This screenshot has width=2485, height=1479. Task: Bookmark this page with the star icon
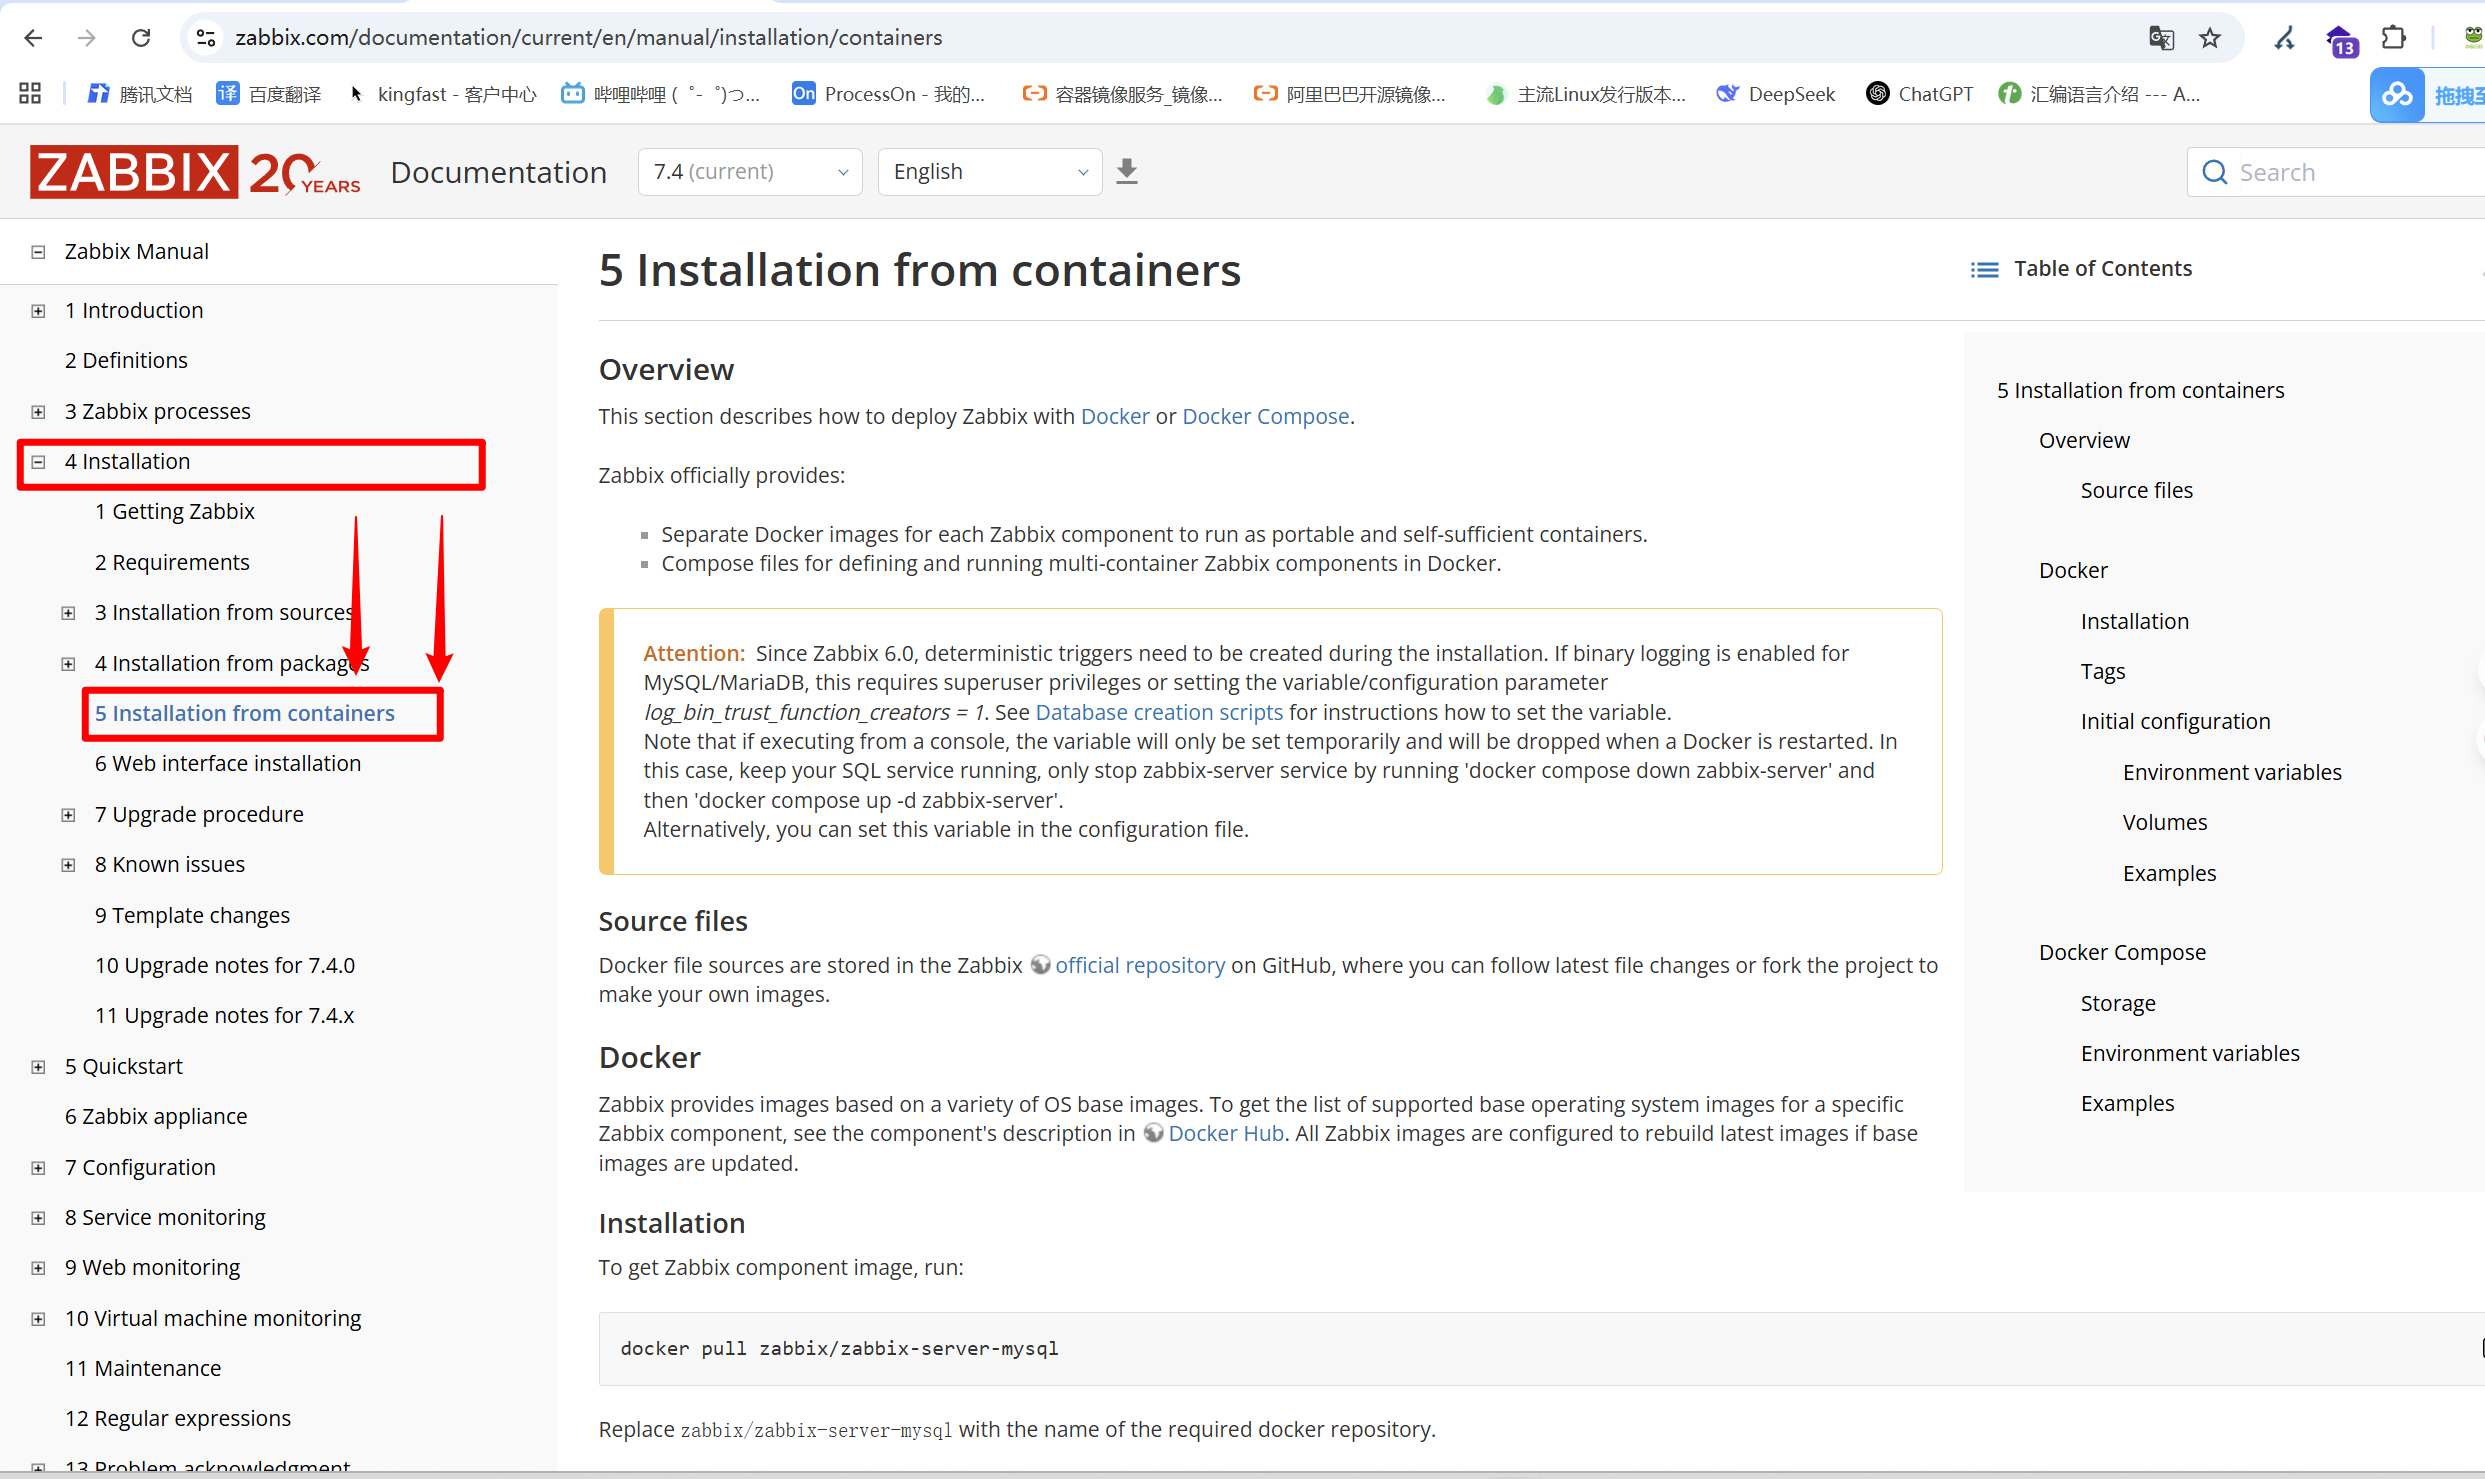coord(2210,38)
